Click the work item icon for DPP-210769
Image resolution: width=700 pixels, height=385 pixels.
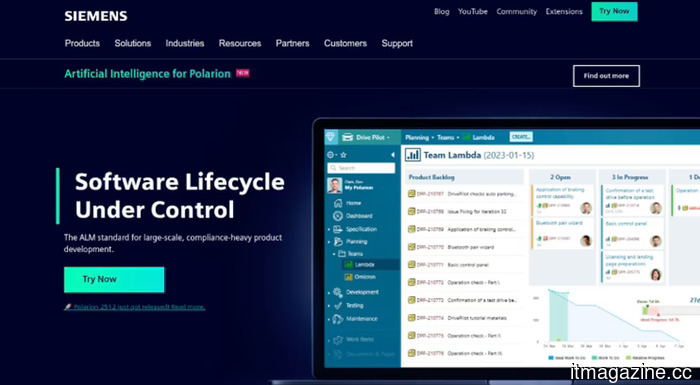411,229
